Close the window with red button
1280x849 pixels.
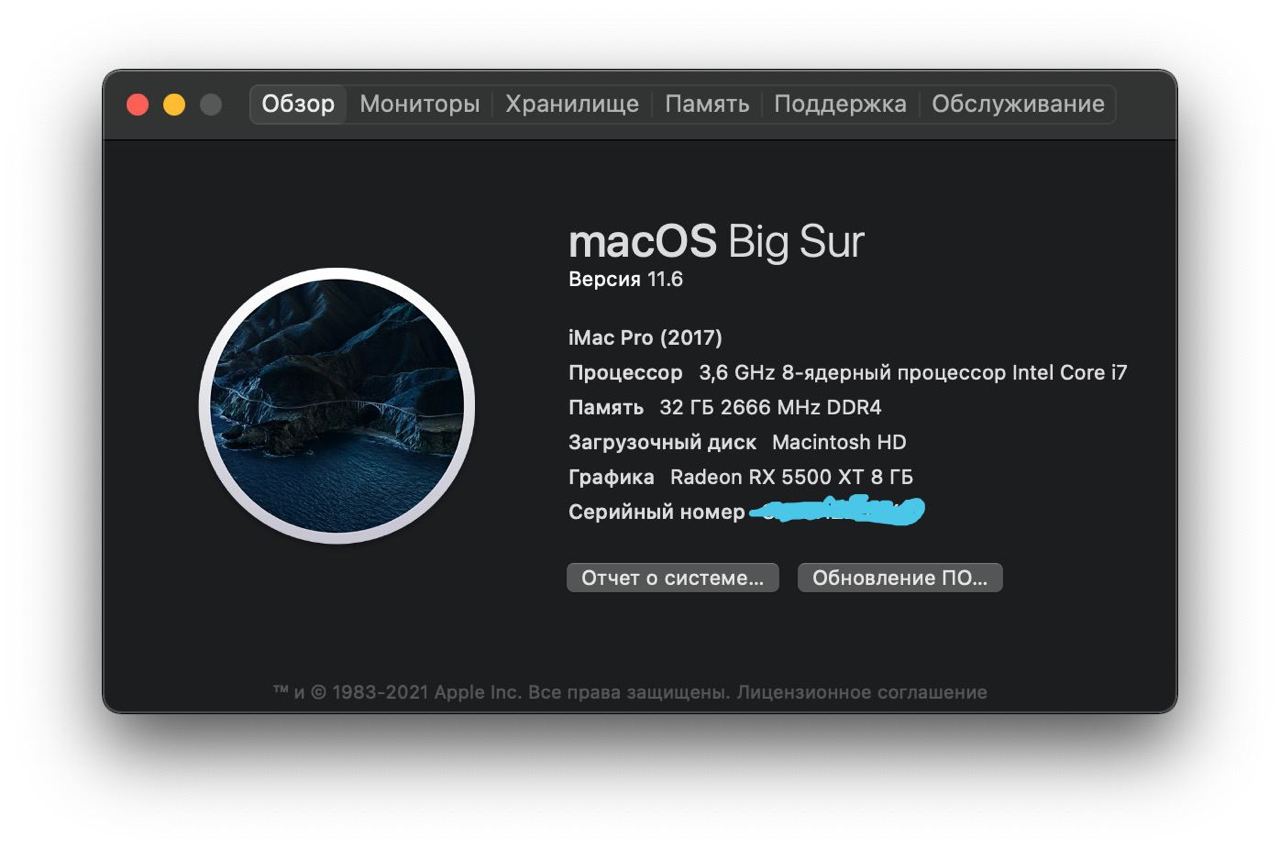[x=138, y=104]
